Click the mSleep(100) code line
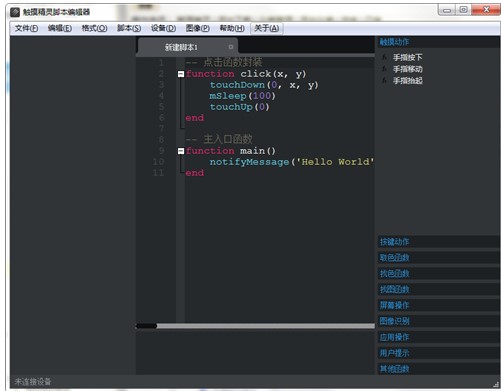This screenshot has width=501, height=391. 242,96
